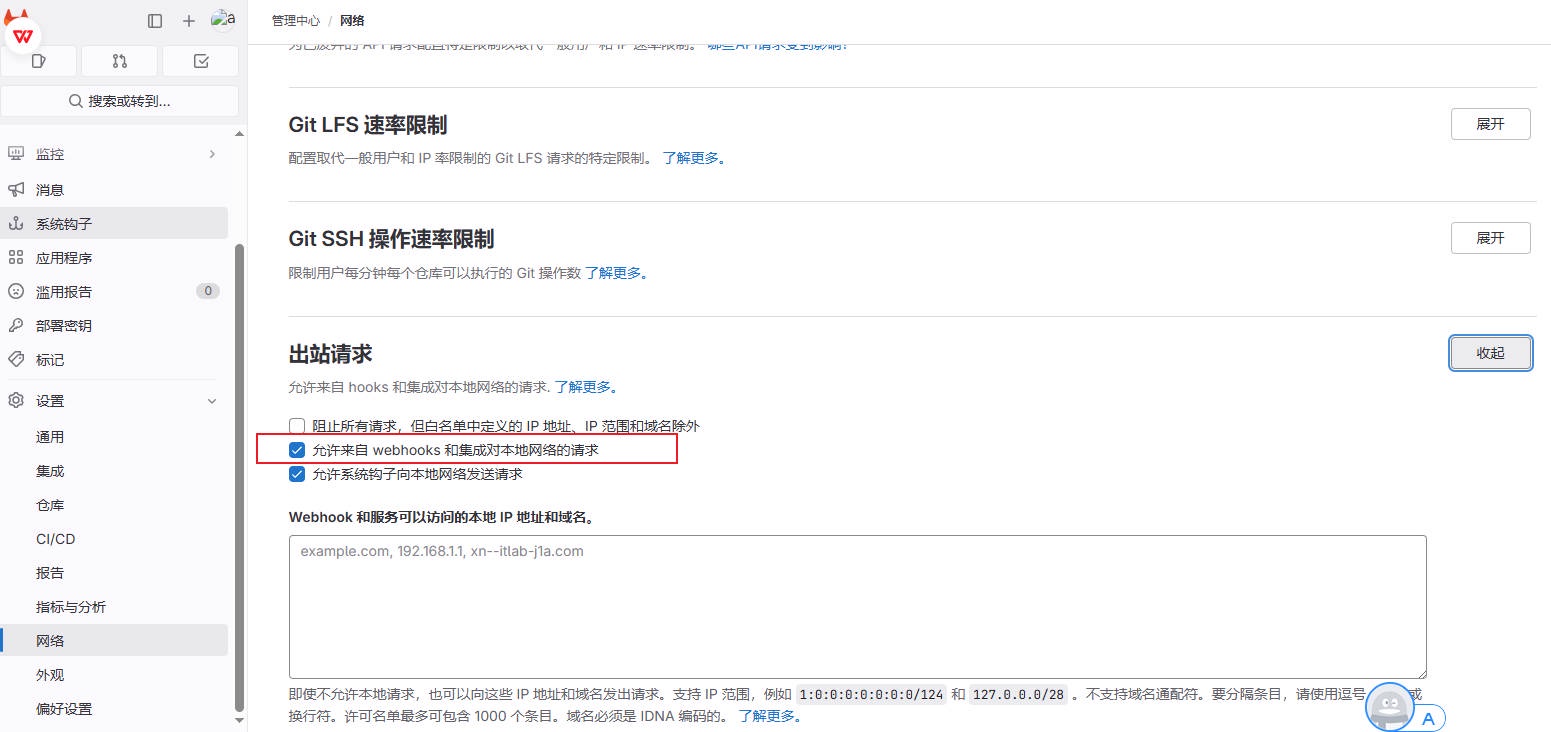This screenshot has height=732, width=1551.
Task: Click the plus create new icon
Action: pos(189,20)
